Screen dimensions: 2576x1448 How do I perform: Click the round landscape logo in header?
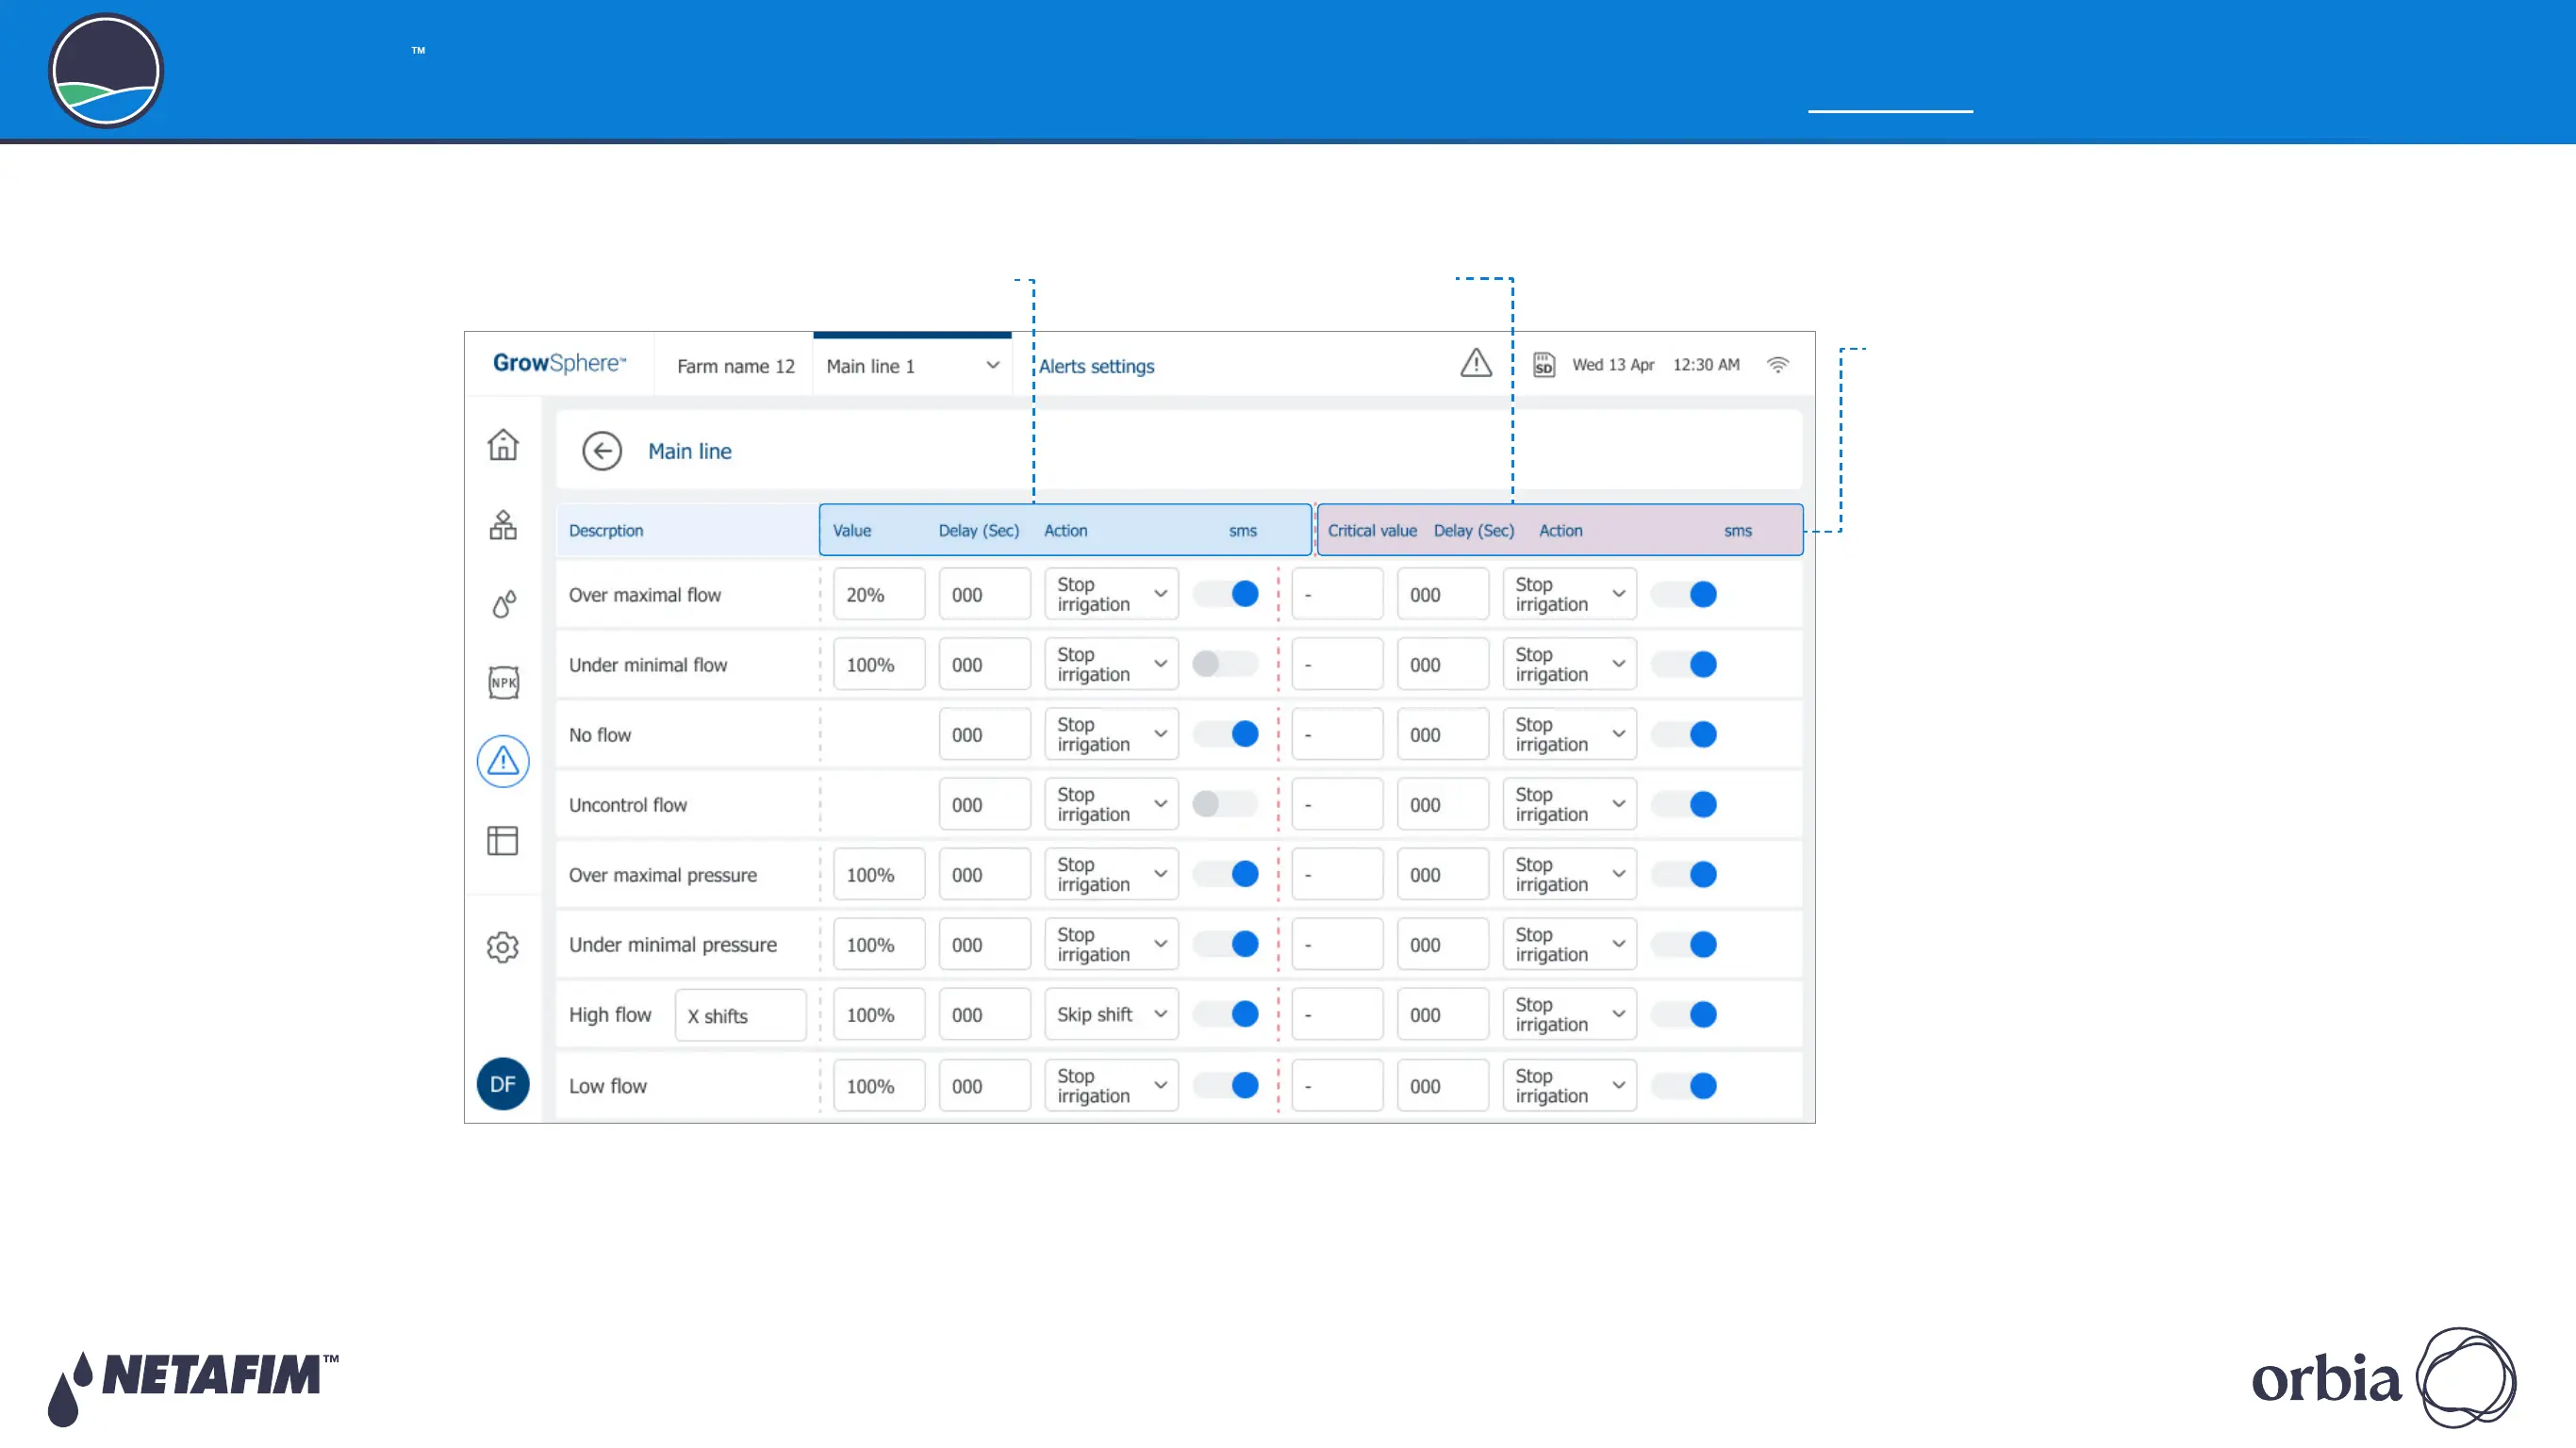pyautogui.click(x=106, y=71)
